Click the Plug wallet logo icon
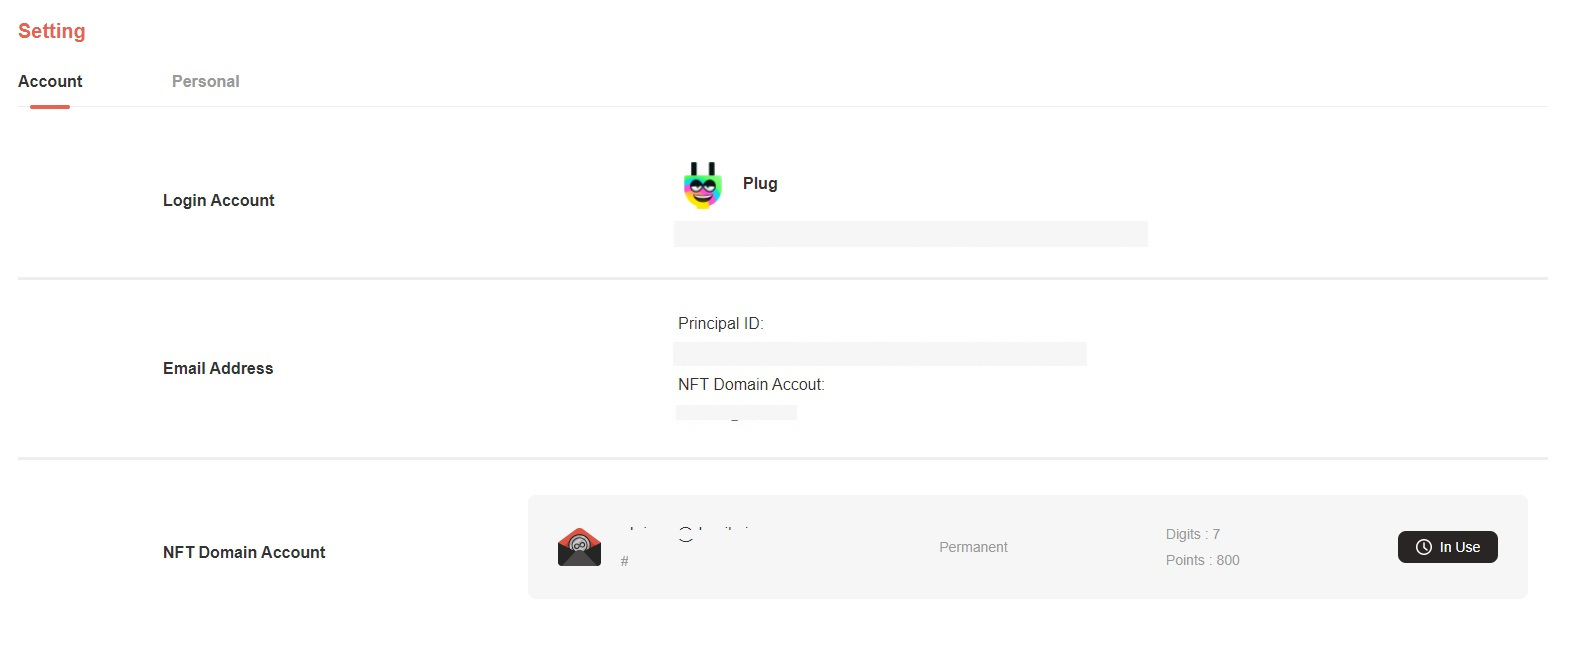Viewport: 1569px width, 645px height. 702,185
